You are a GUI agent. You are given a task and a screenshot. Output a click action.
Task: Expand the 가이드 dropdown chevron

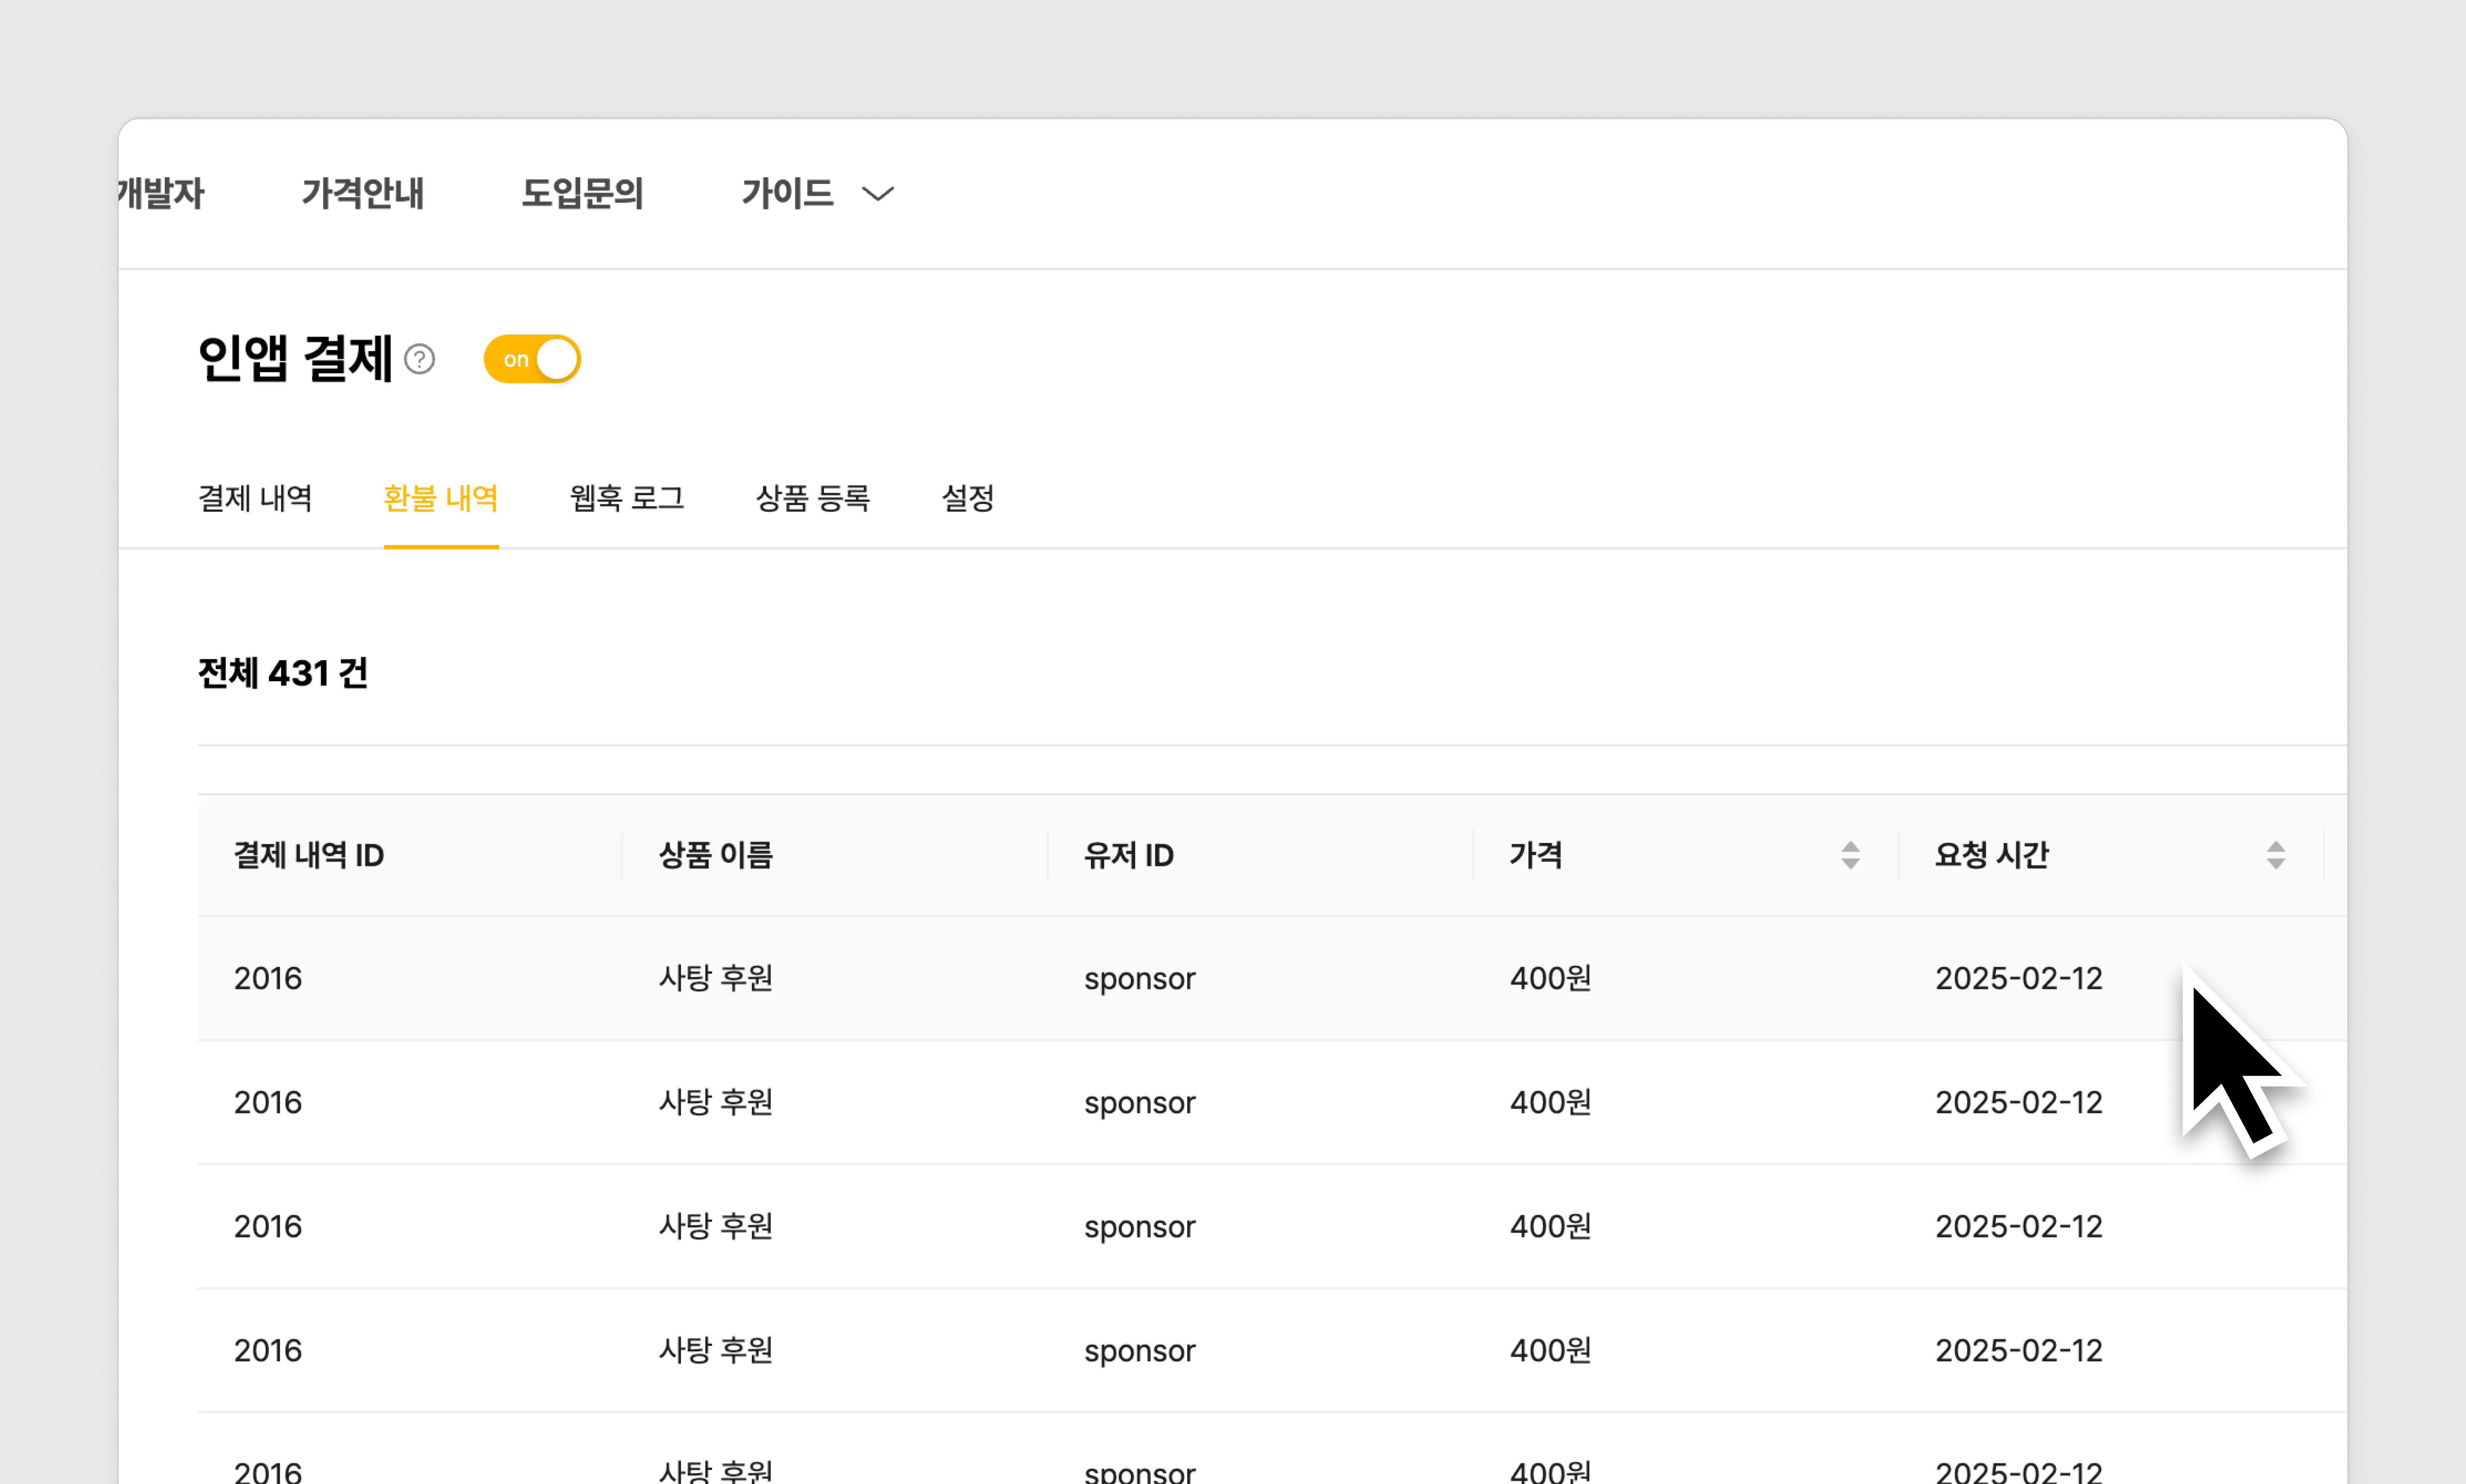pyautogui.click(x=877, y=194)
